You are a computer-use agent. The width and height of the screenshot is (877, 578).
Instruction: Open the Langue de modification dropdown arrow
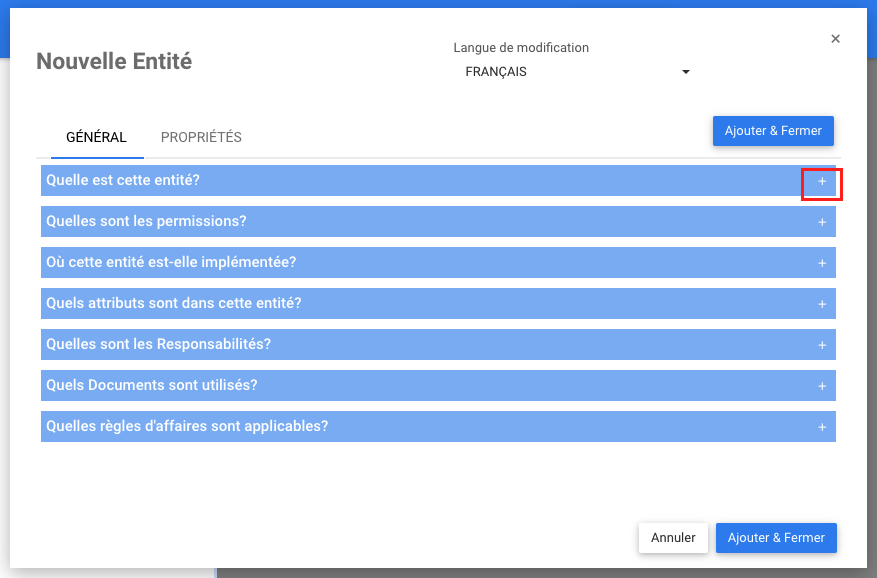point(686,72)
